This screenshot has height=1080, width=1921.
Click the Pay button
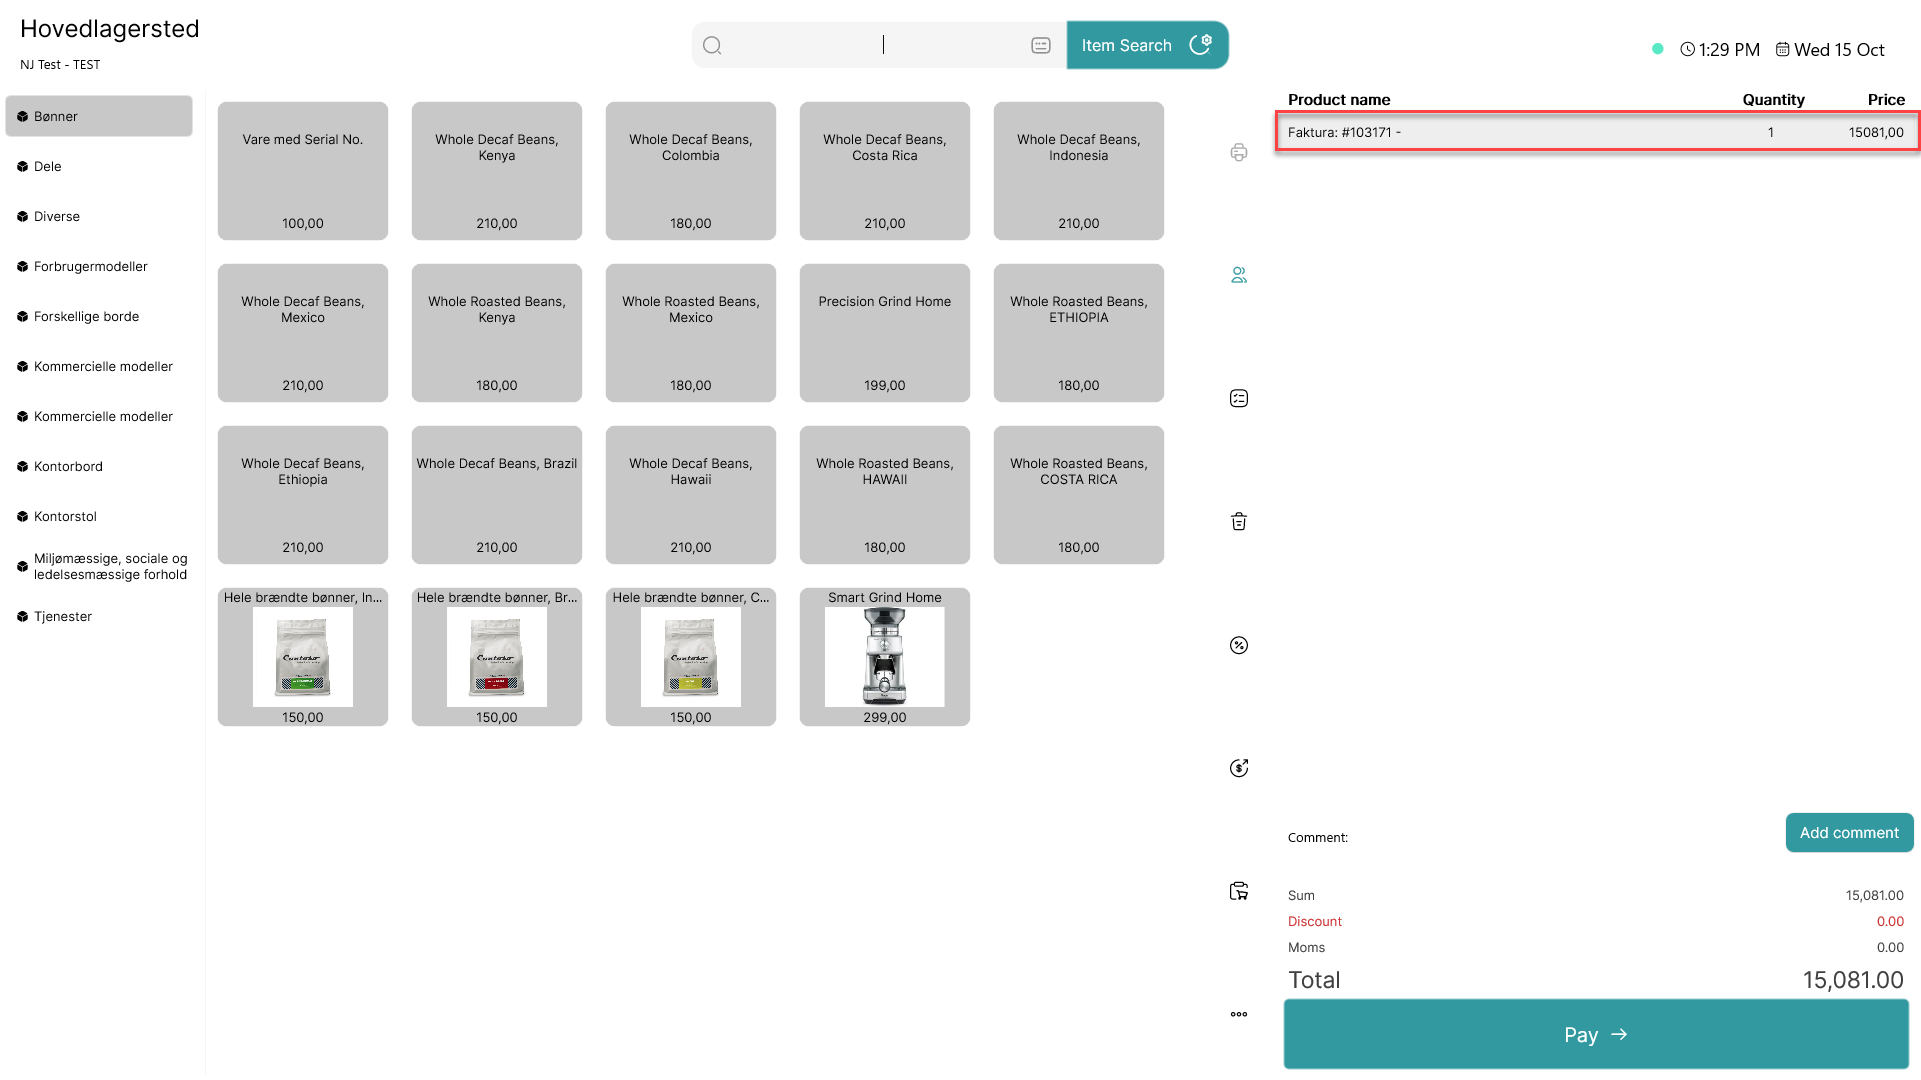1596,1034
